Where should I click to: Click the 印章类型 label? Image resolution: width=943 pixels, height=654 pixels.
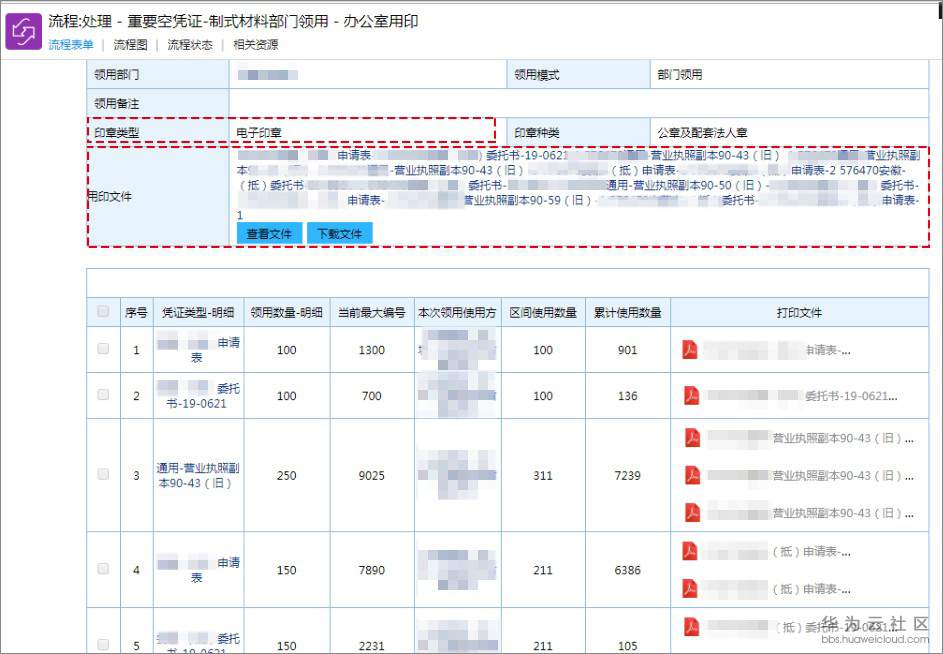coord(117,132)
